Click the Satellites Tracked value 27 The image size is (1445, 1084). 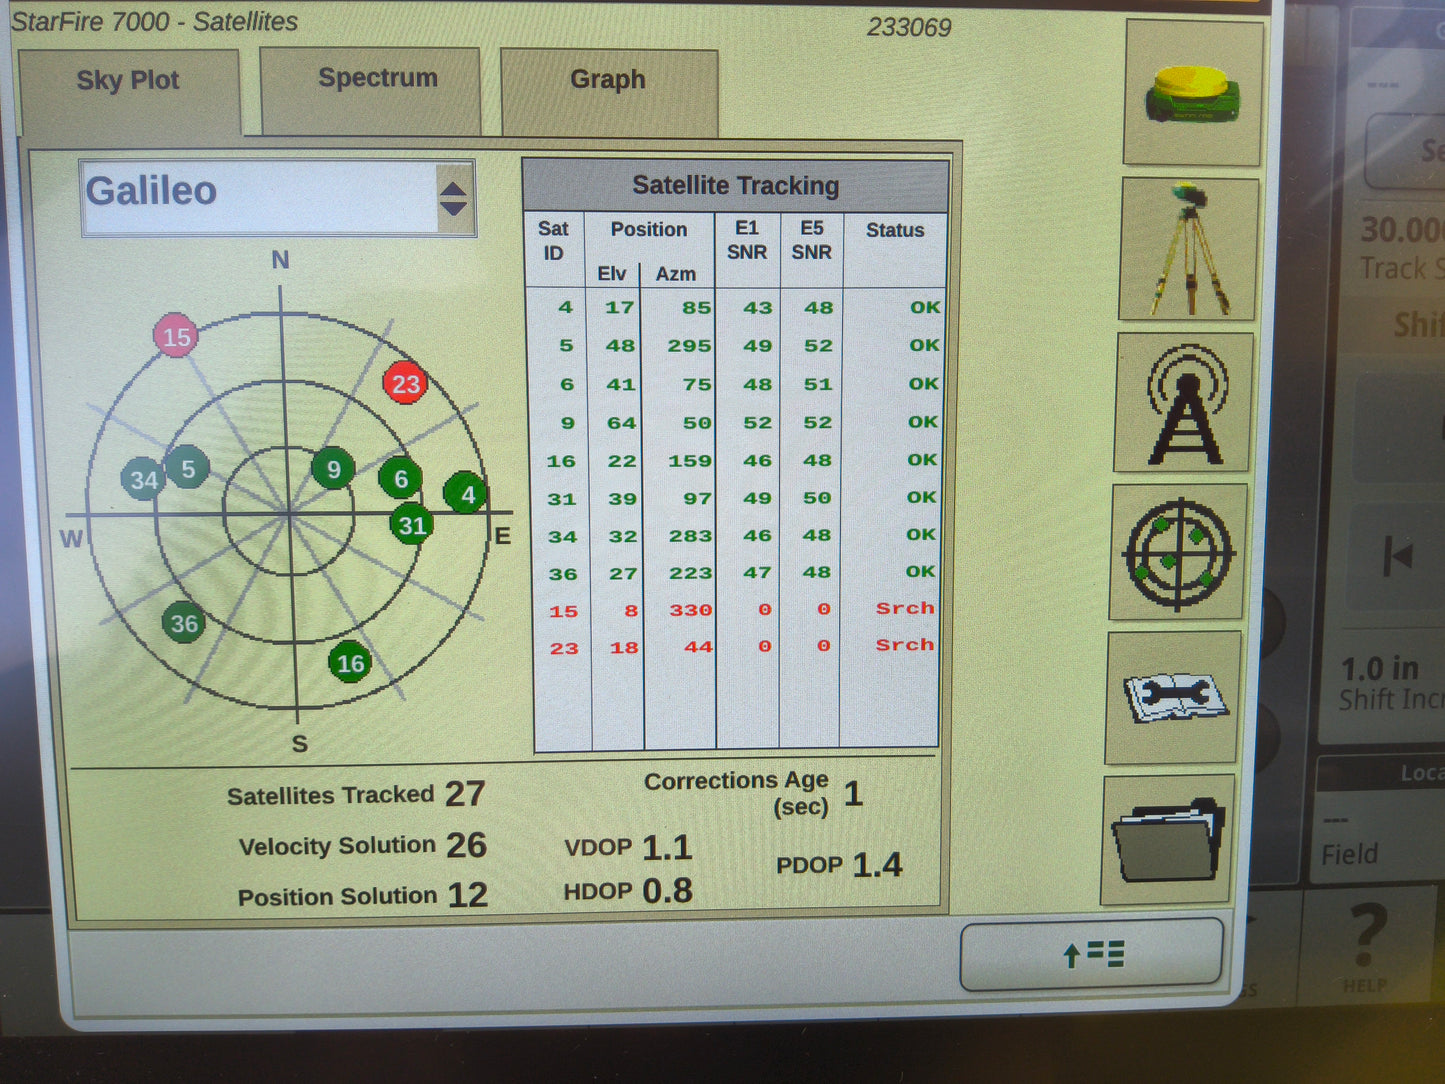tap(465, 794)
